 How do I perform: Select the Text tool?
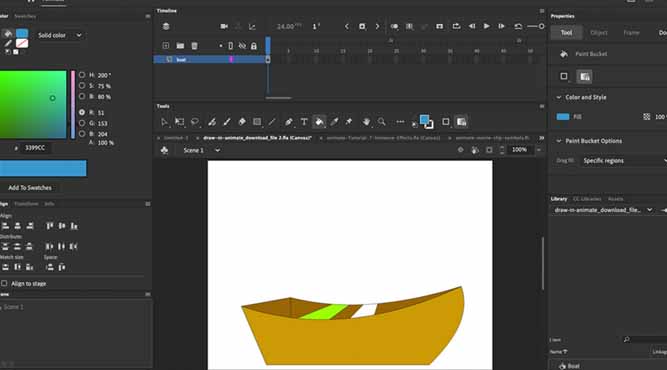point(304,122)
